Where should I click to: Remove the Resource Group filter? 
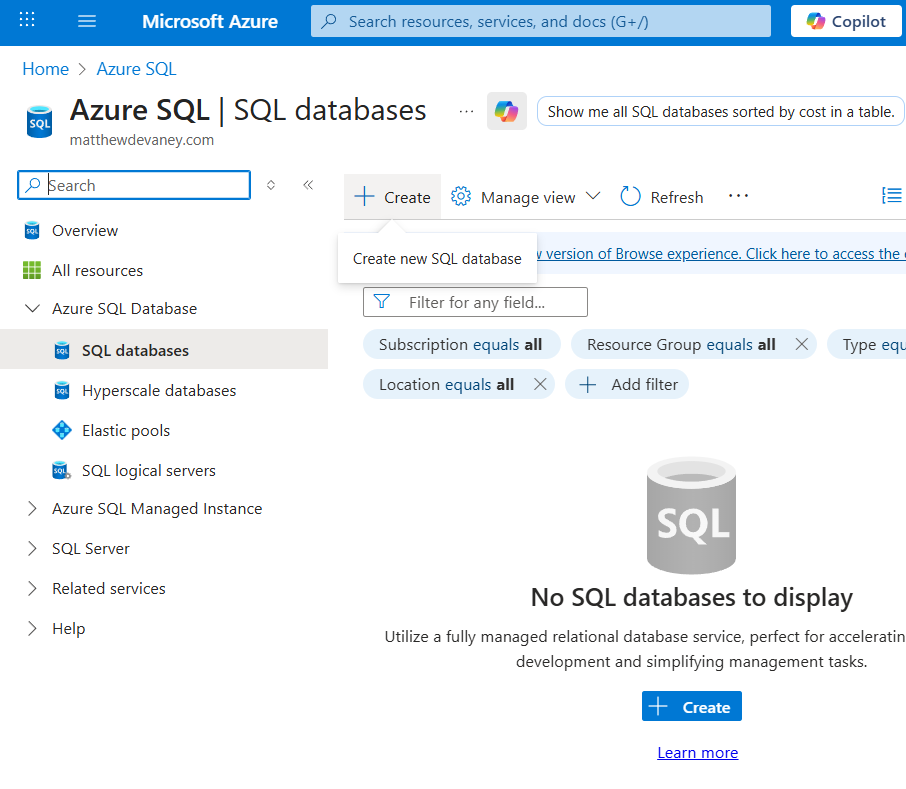pyautogui.click(x=801, y=344)
